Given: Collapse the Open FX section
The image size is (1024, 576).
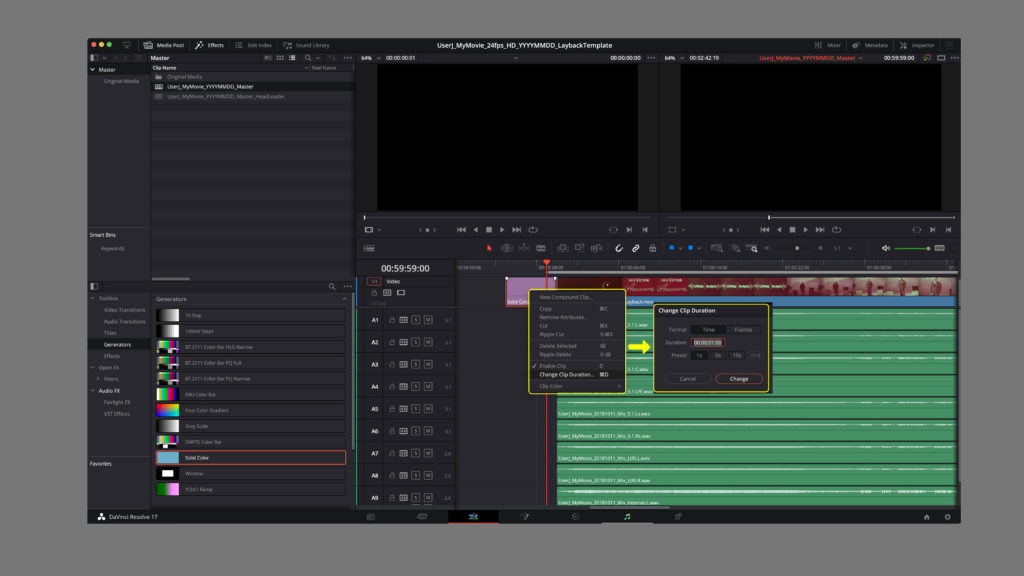Looking at the screenshot, I should (x=93, y=368).
